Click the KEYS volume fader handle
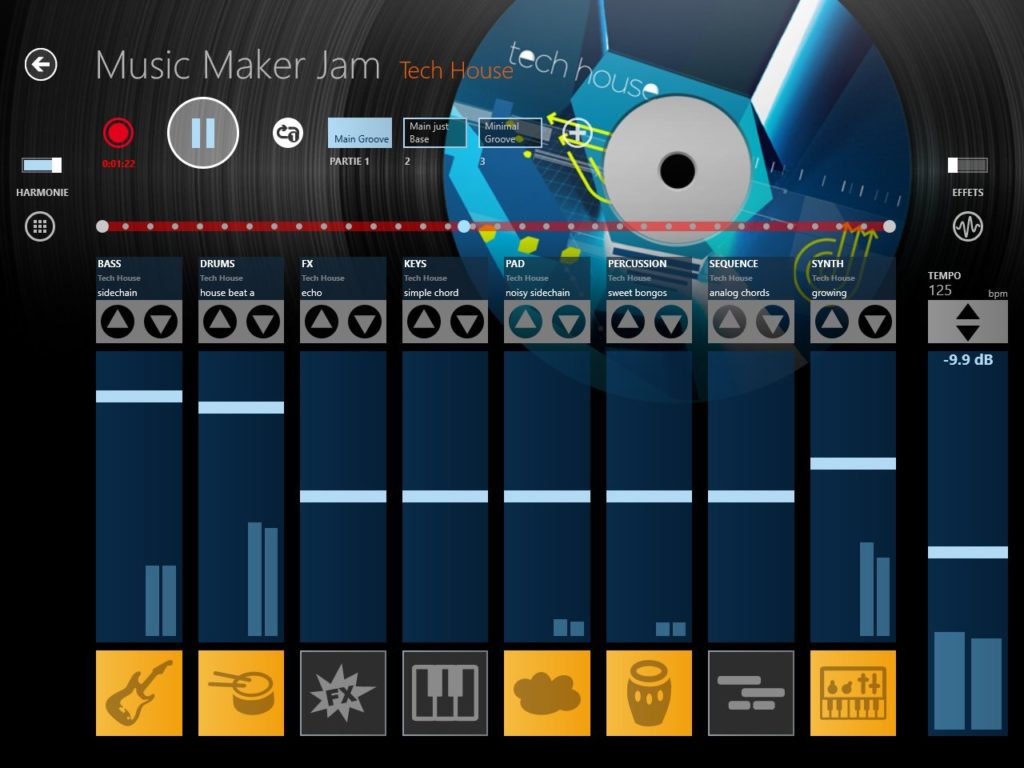Screen dimensions: 1024x768 click(x=445, y=496)
